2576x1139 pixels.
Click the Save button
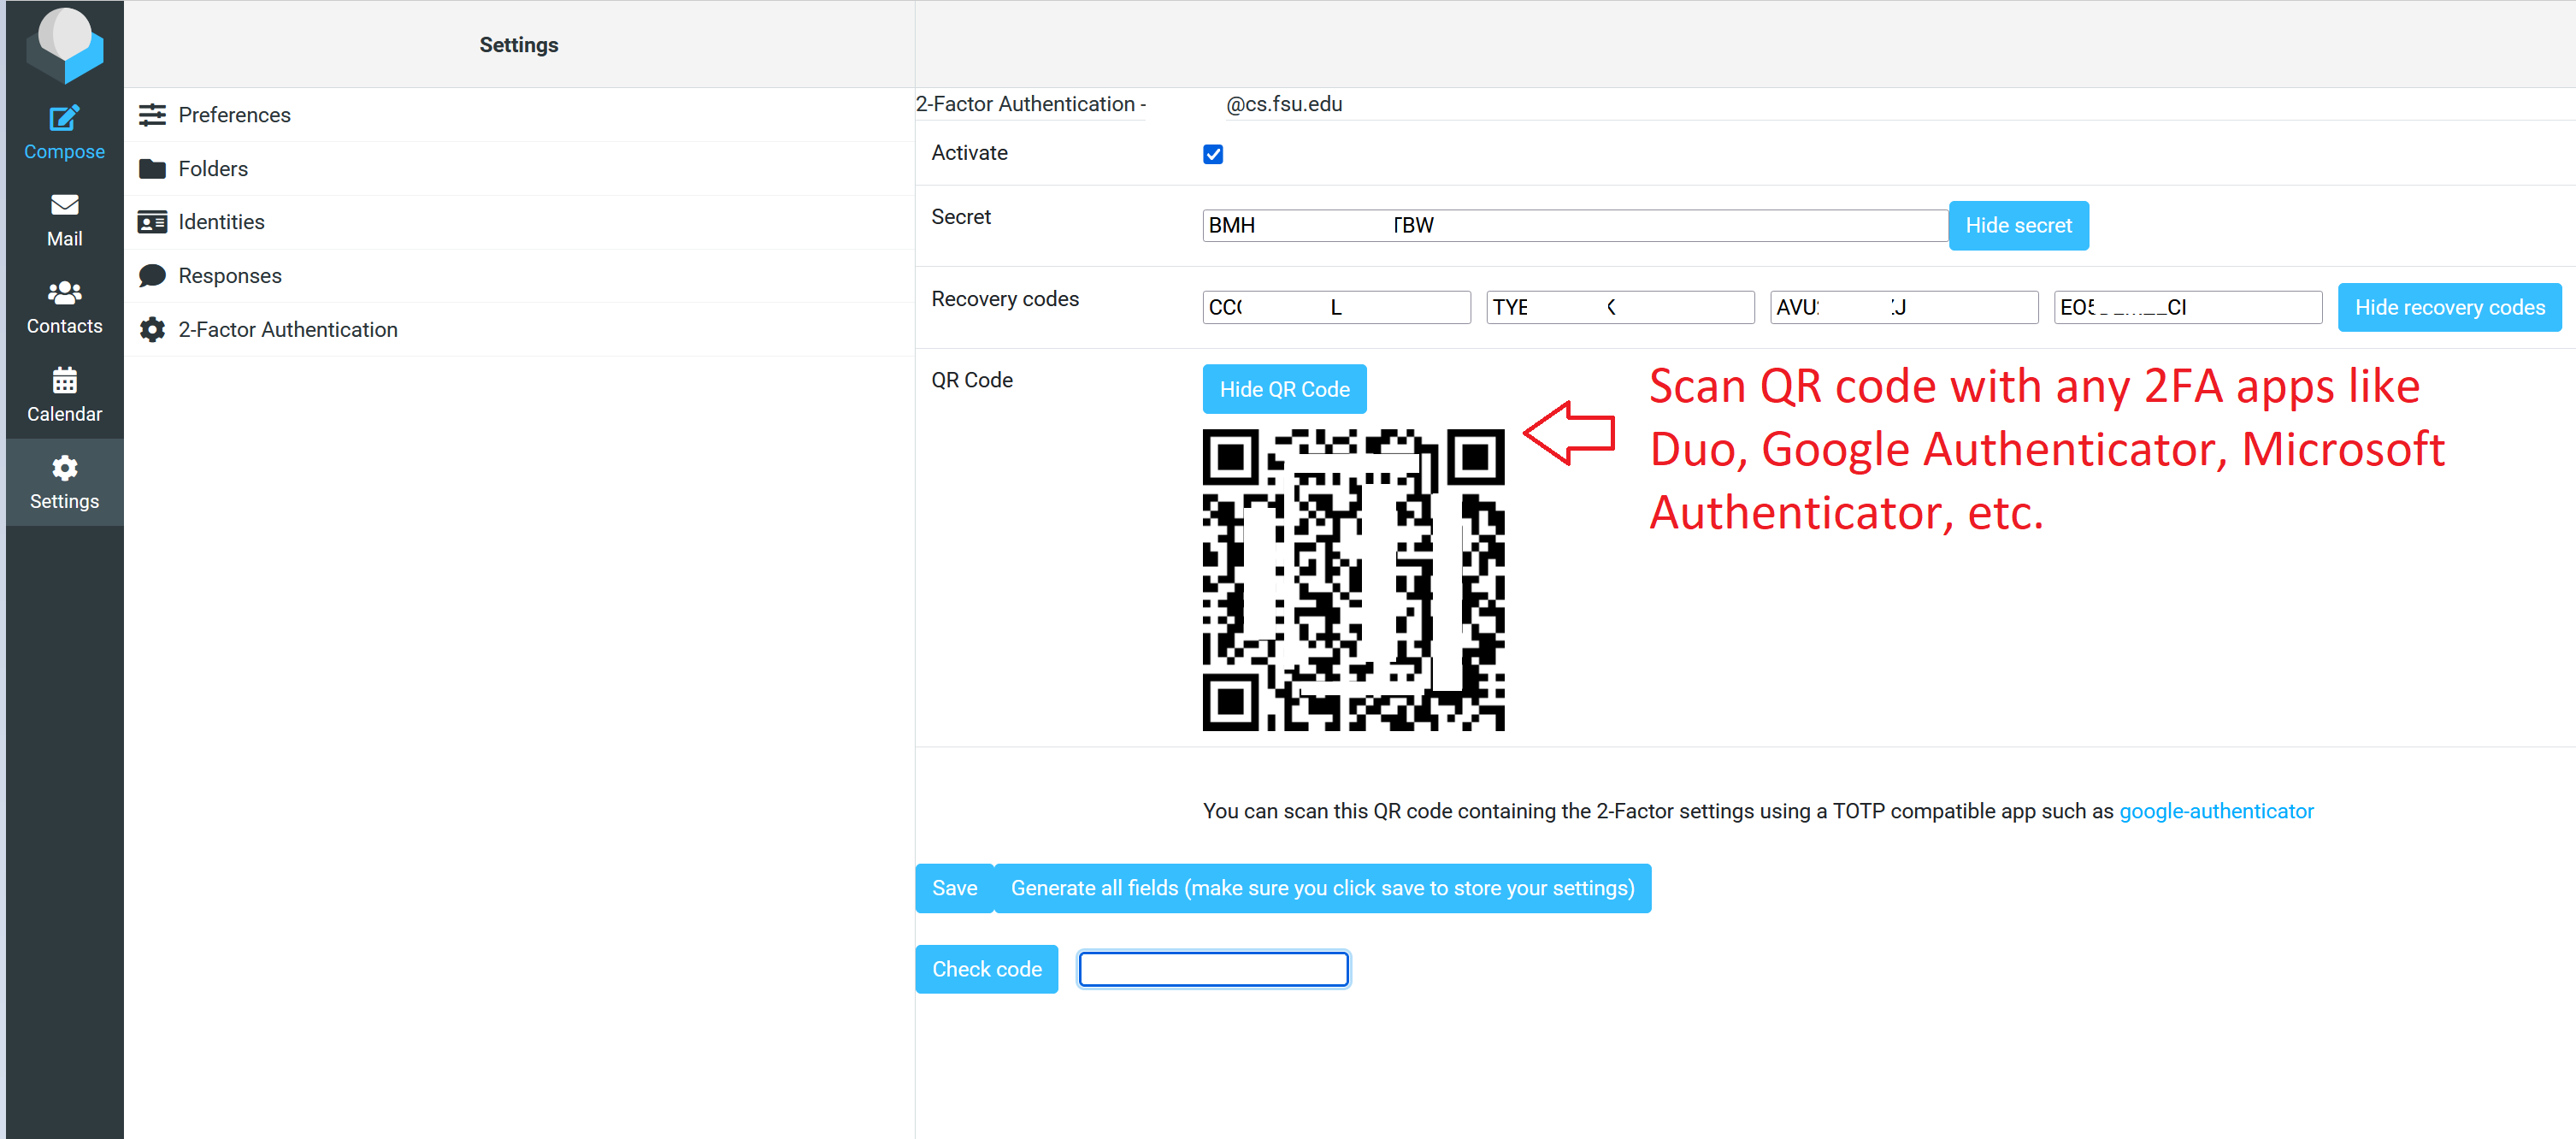pyautogui.click(x=954, y=888)
